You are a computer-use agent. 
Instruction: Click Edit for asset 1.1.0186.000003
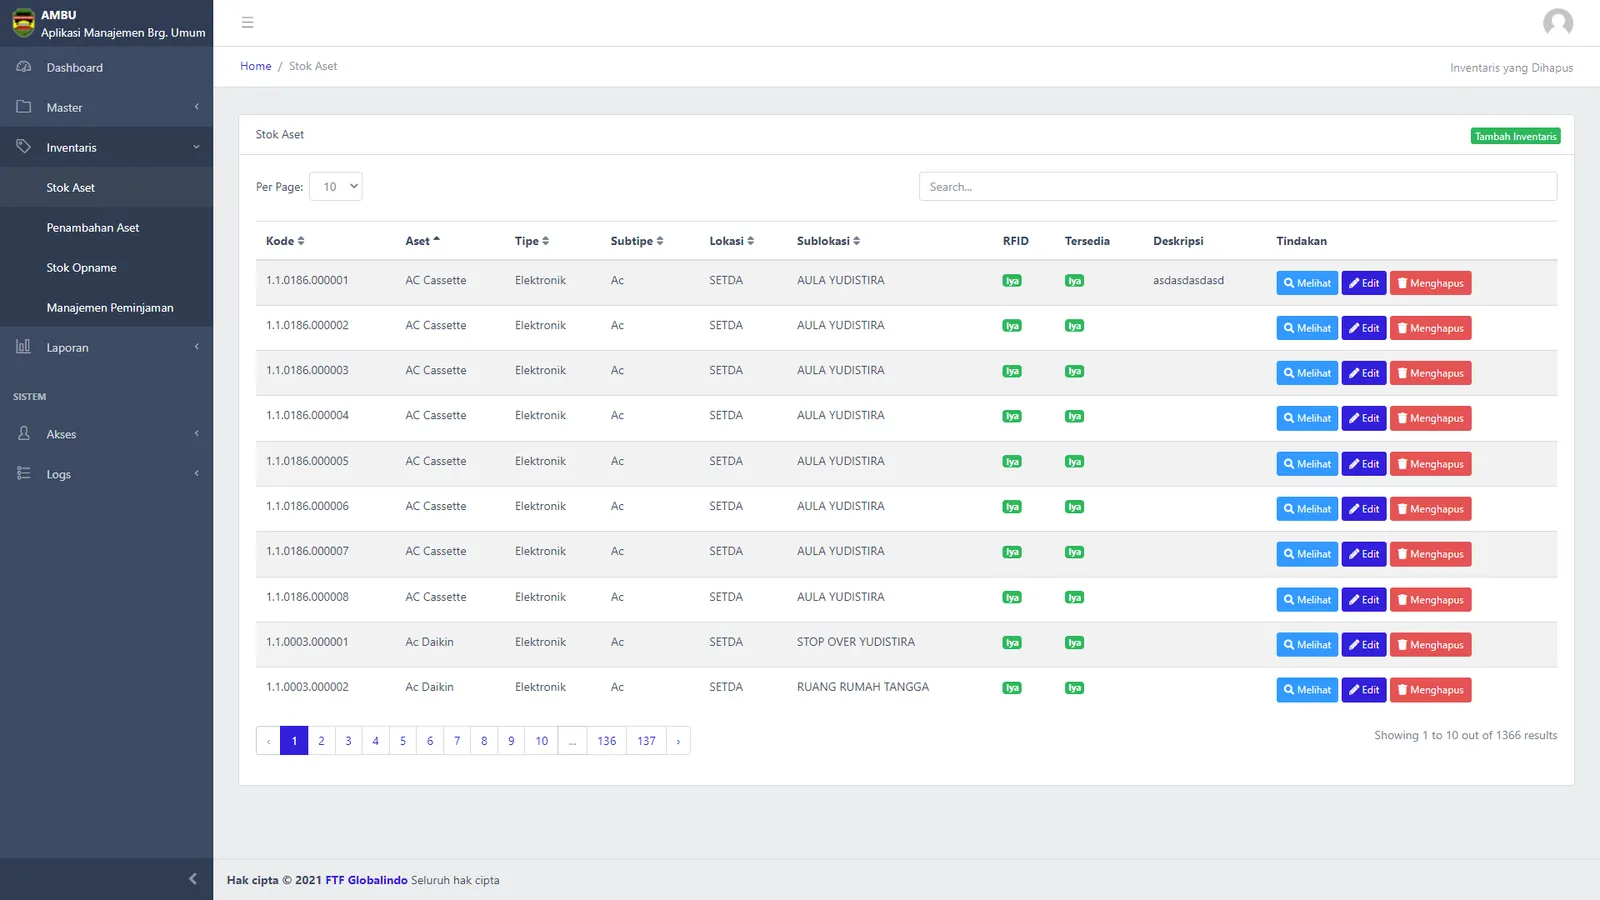tap(1364, 373)
